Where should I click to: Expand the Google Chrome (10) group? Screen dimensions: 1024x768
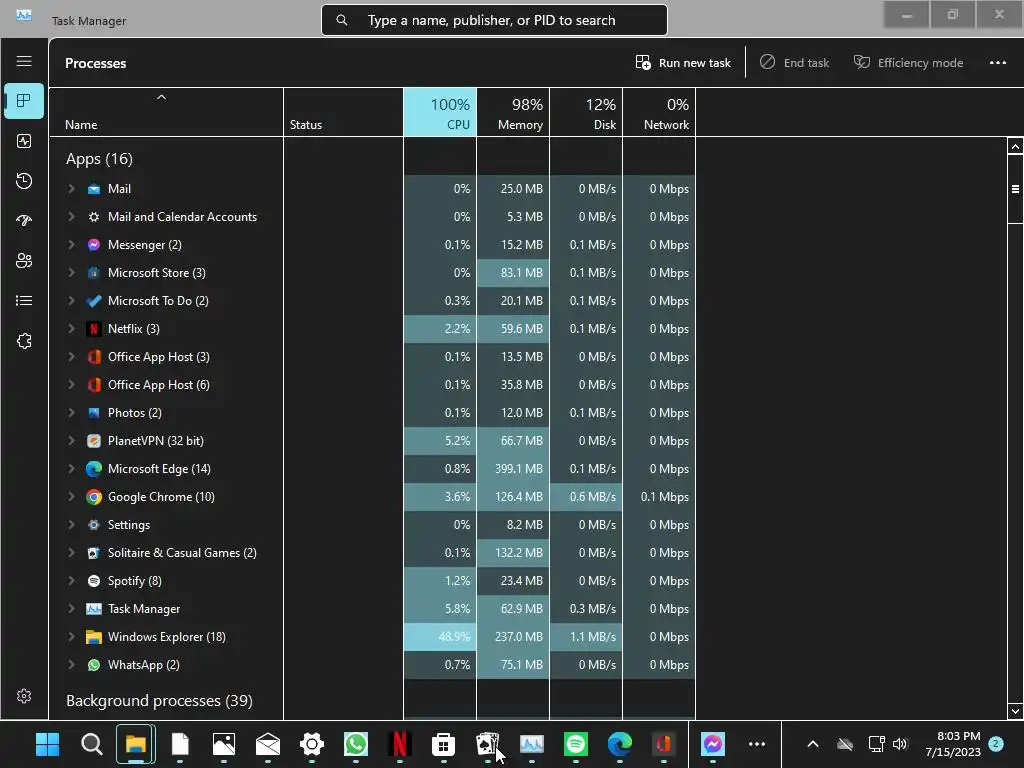[71, 497]
